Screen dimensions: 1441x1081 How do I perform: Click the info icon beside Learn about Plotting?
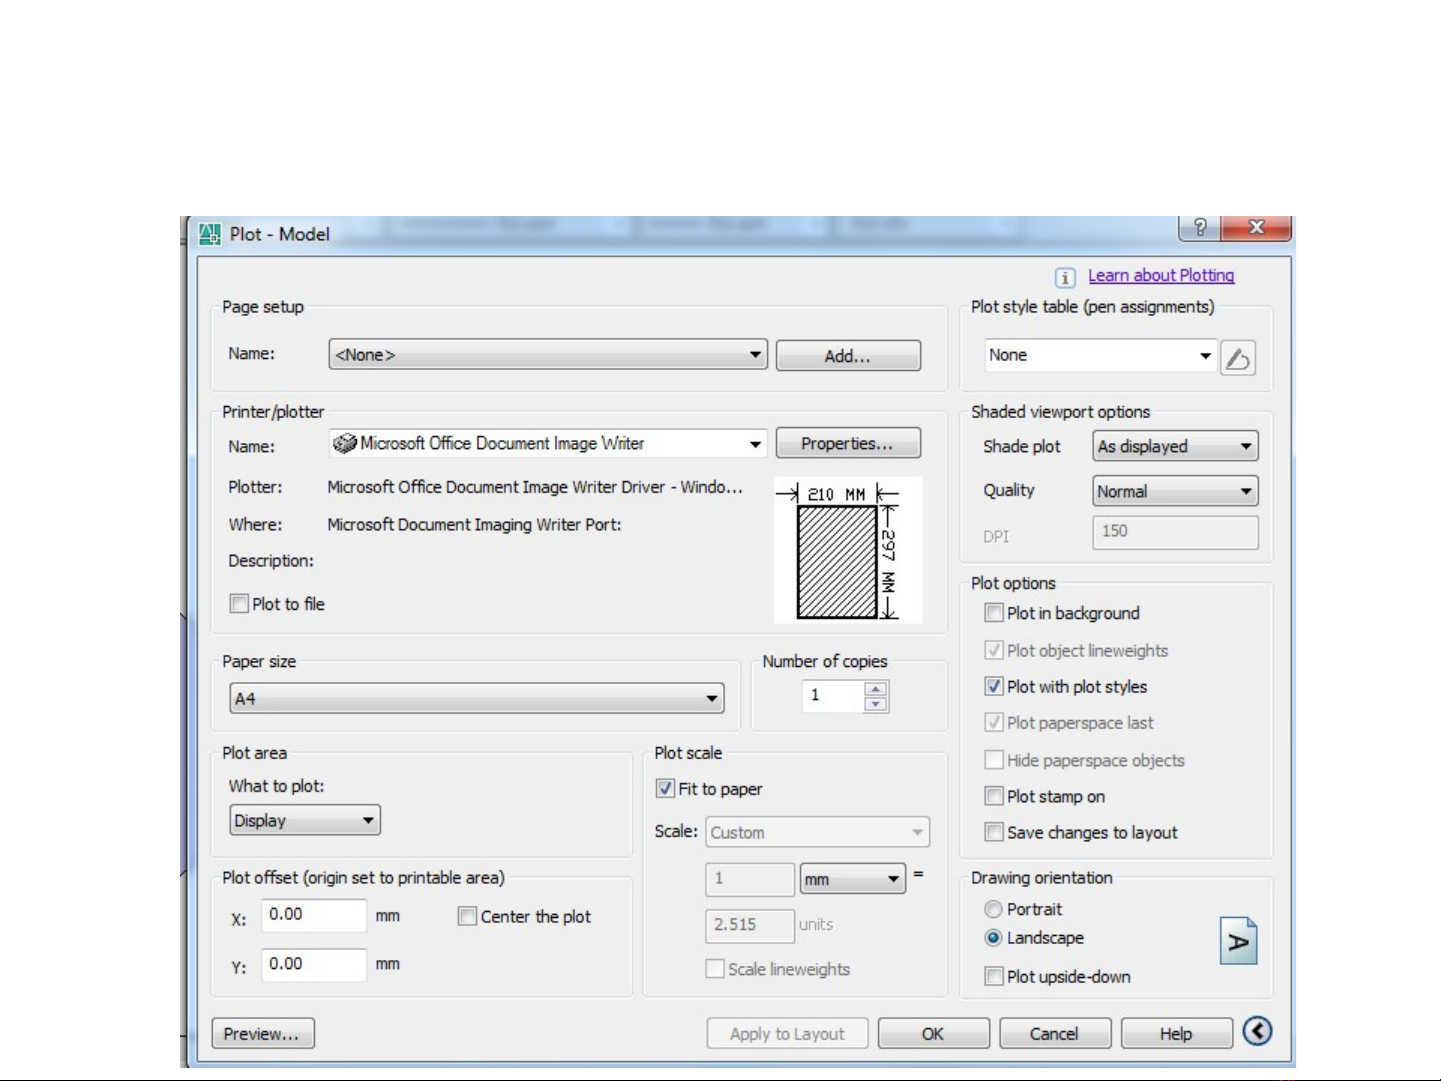pos(1065,277)
